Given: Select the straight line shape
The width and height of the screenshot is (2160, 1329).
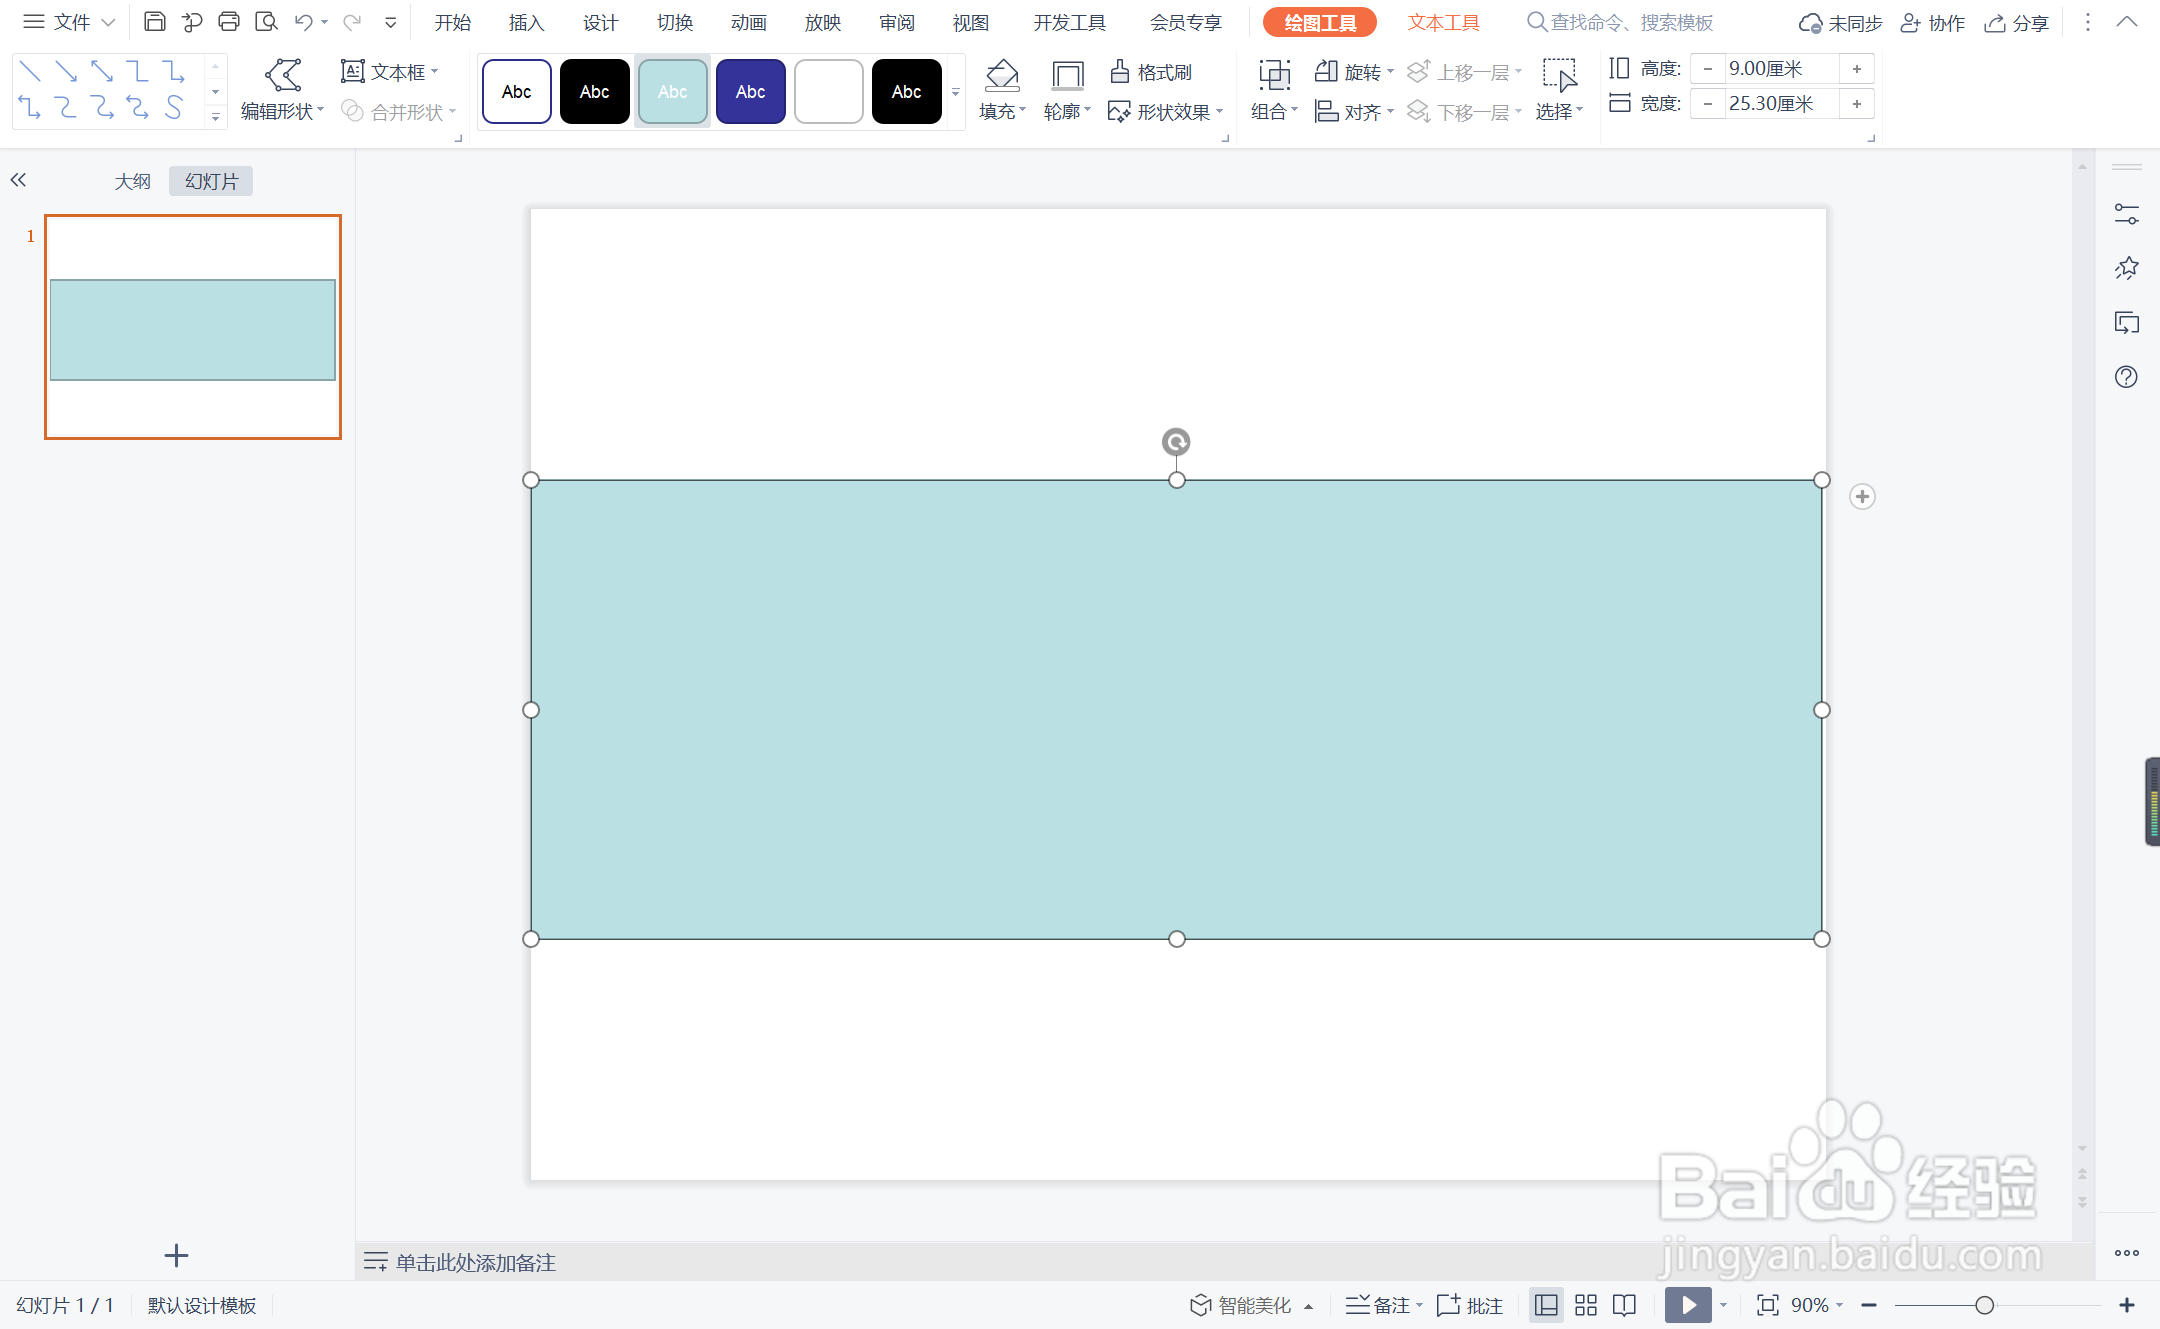Looking at the screenshot, I should 30,71.
